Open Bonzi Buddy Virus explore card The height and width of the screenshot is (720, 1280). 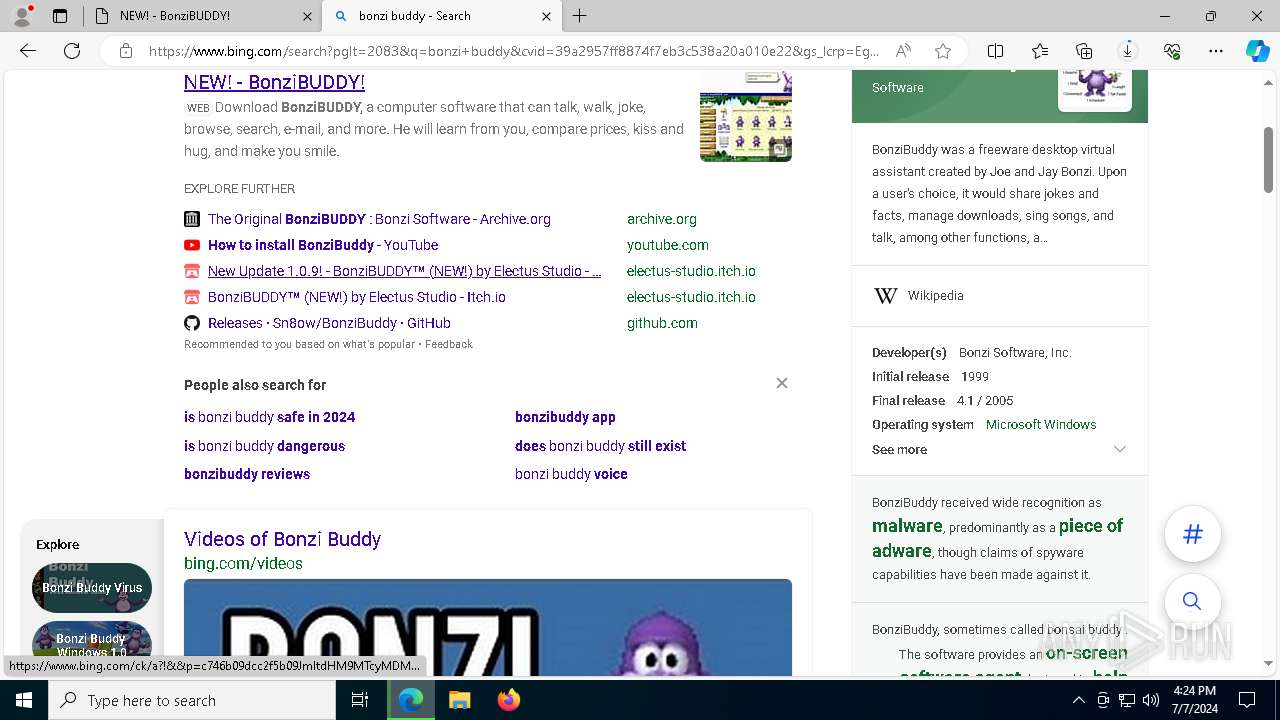[92, 588]
